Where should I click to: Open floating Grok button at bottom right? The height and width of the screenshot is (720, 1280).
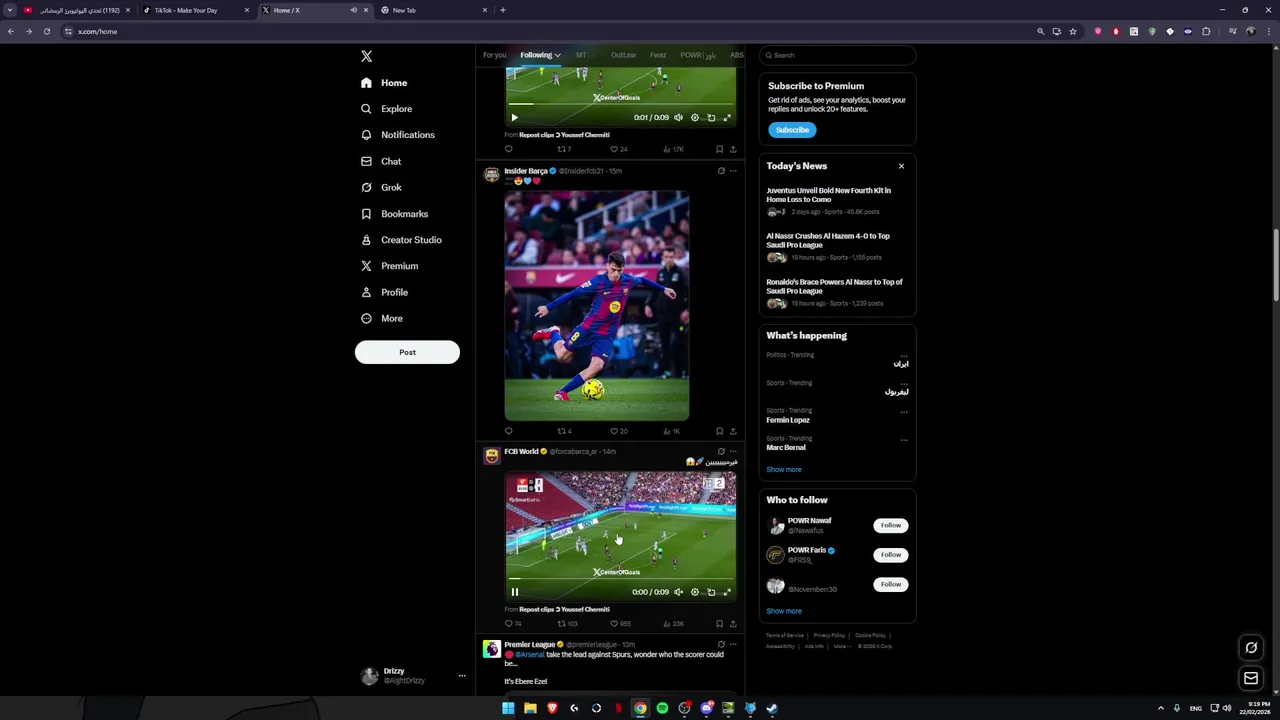(x=1251, y=648)
